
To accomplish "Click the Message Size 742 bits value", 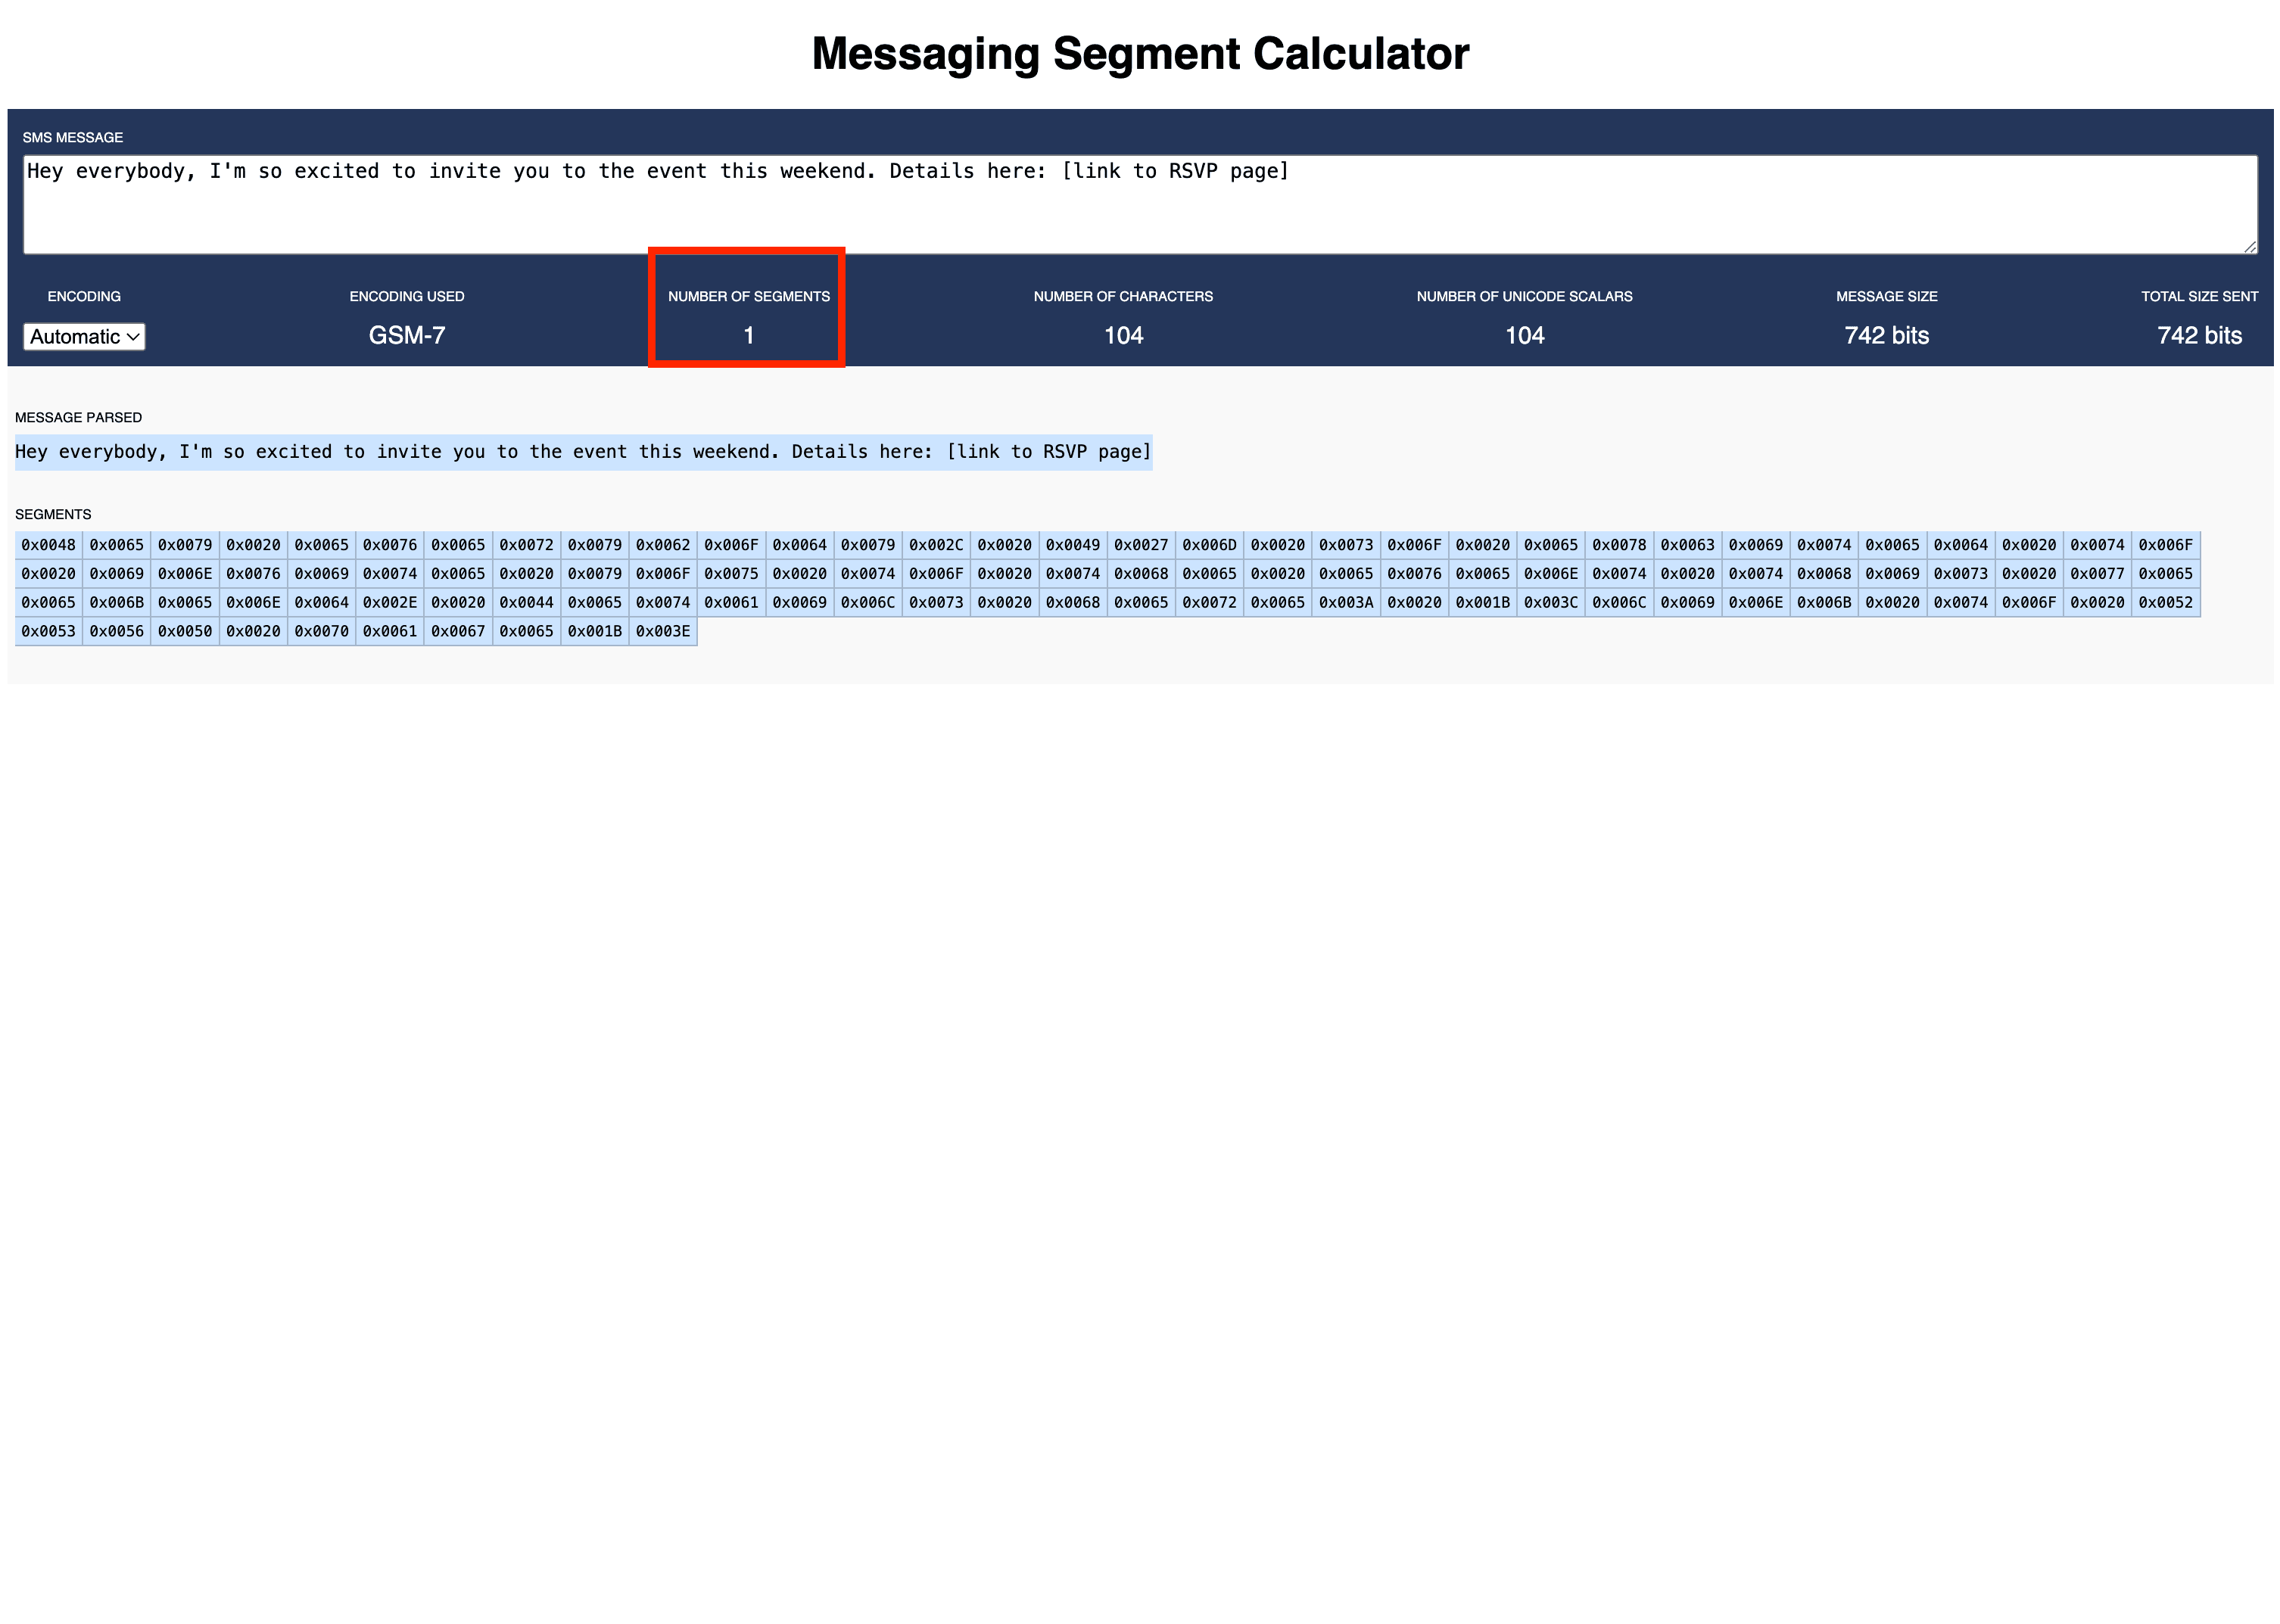I will click(1885, 336).
